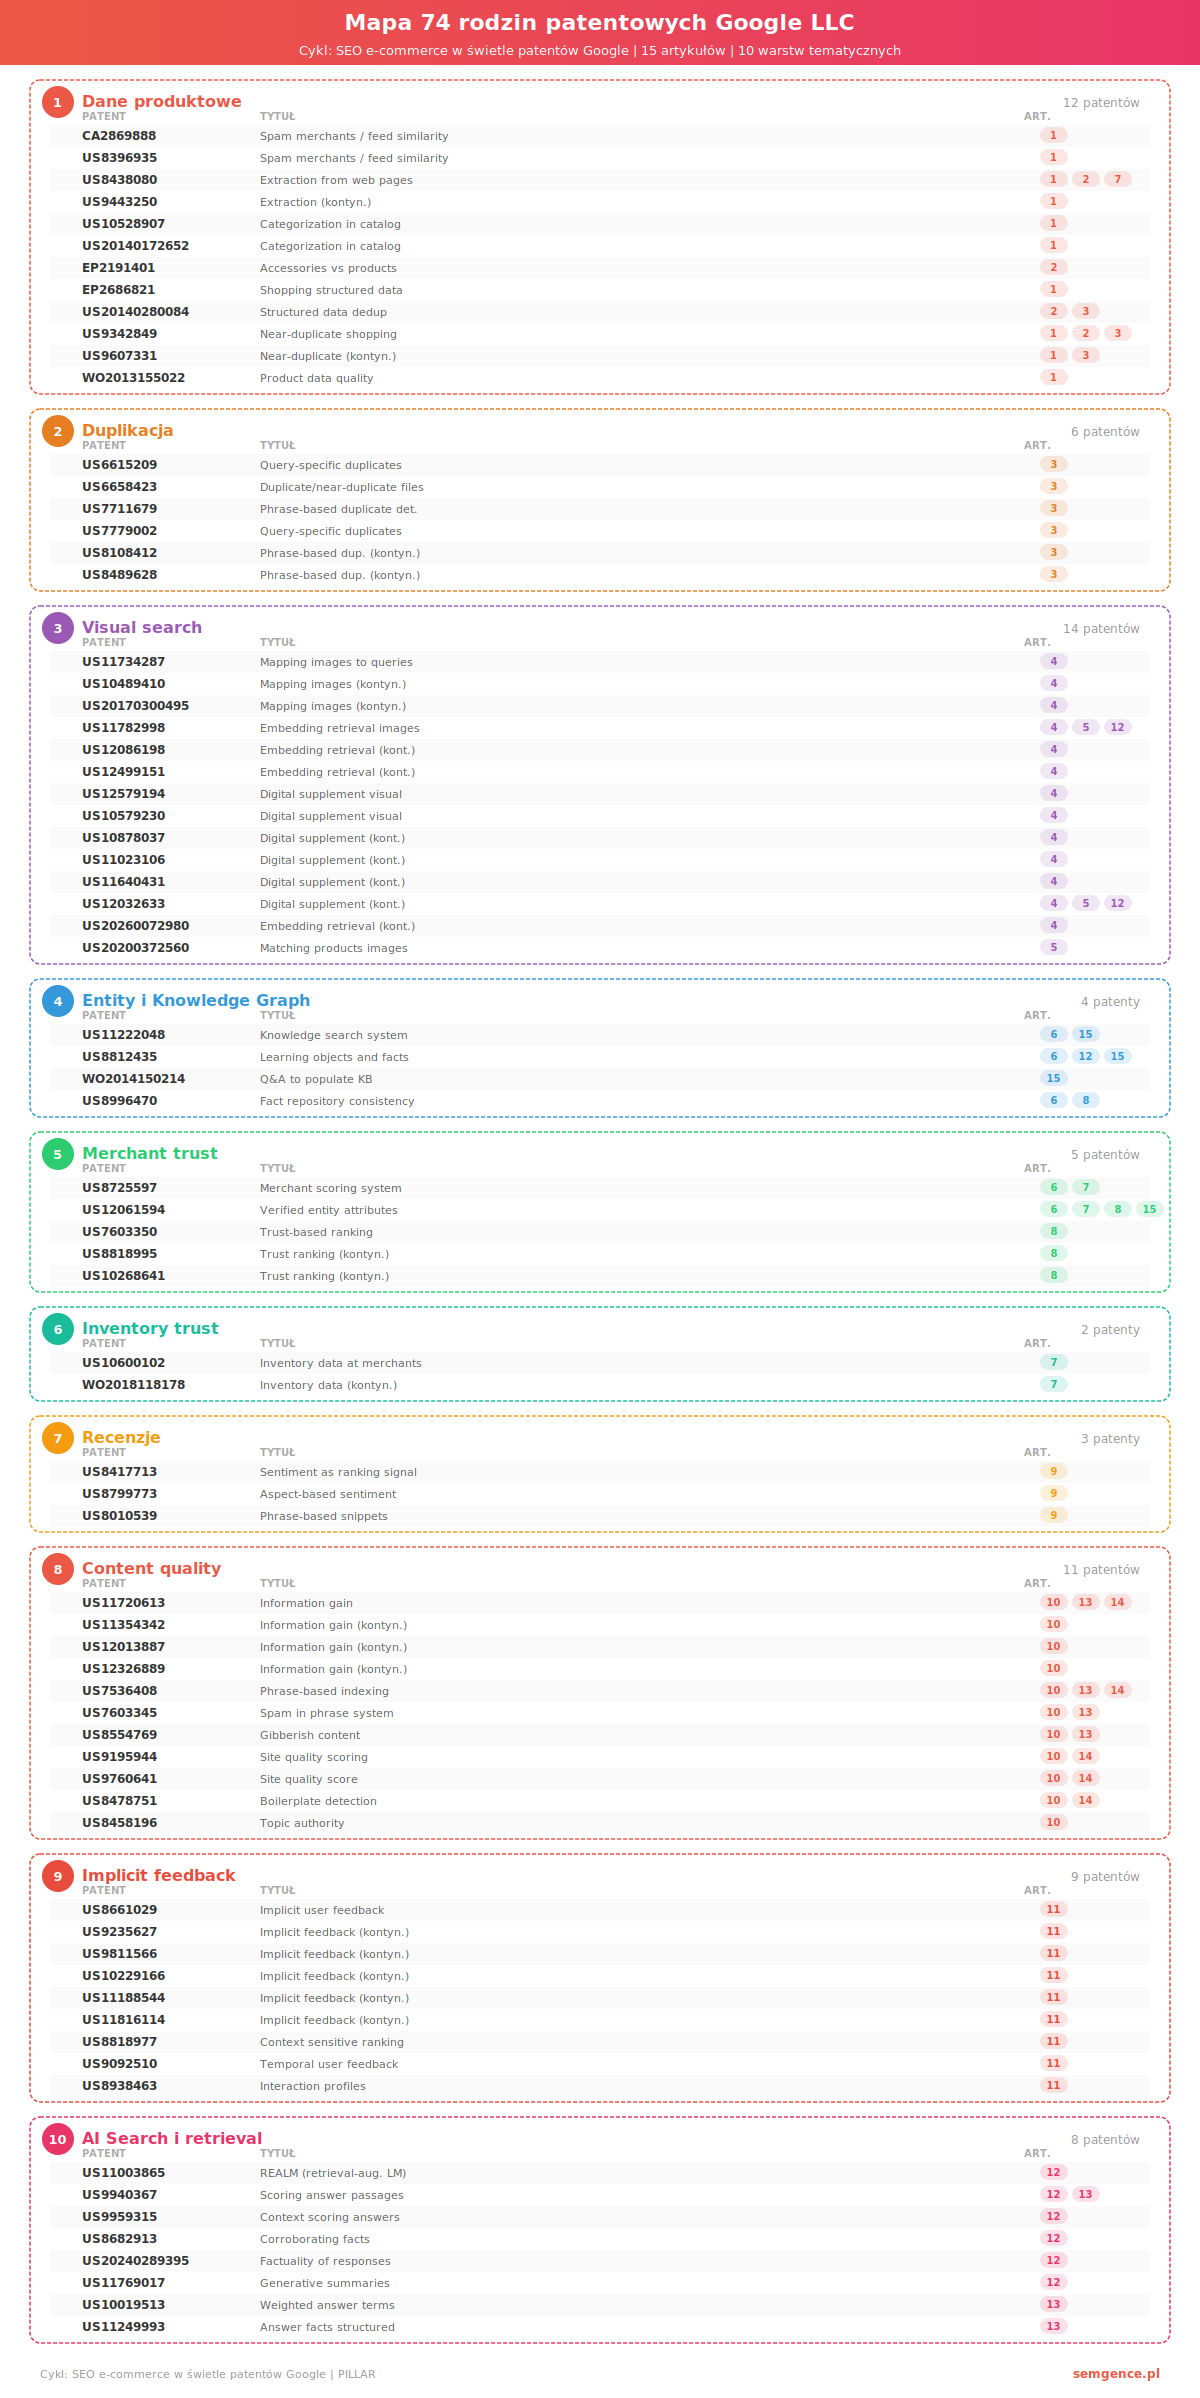Image resolution: width=1200 pixels, height=2398 pixels.
Task: Click the blue number 4 circle beside Entity i Knowledge Graph
Action: pos(58,1001)
